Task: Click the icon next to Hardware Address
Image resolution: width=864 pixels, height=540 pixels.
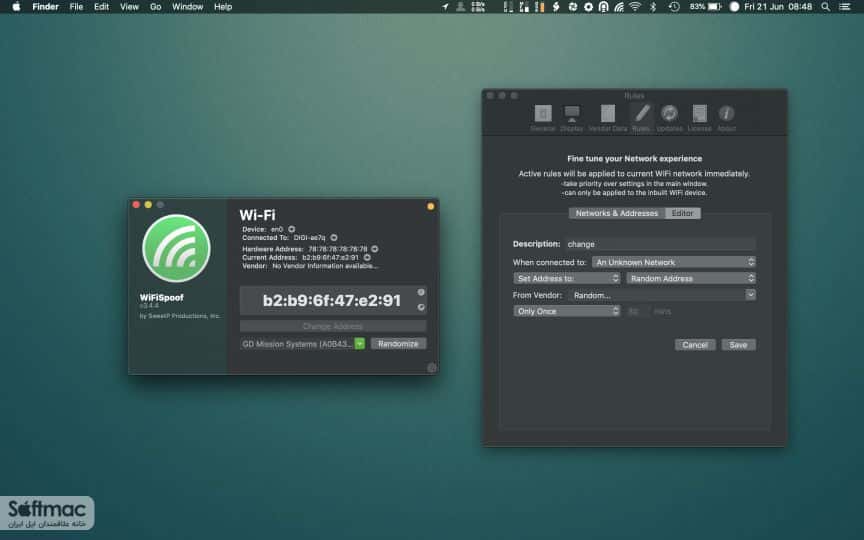Action: pyautogui.click(x=375, y=249)
